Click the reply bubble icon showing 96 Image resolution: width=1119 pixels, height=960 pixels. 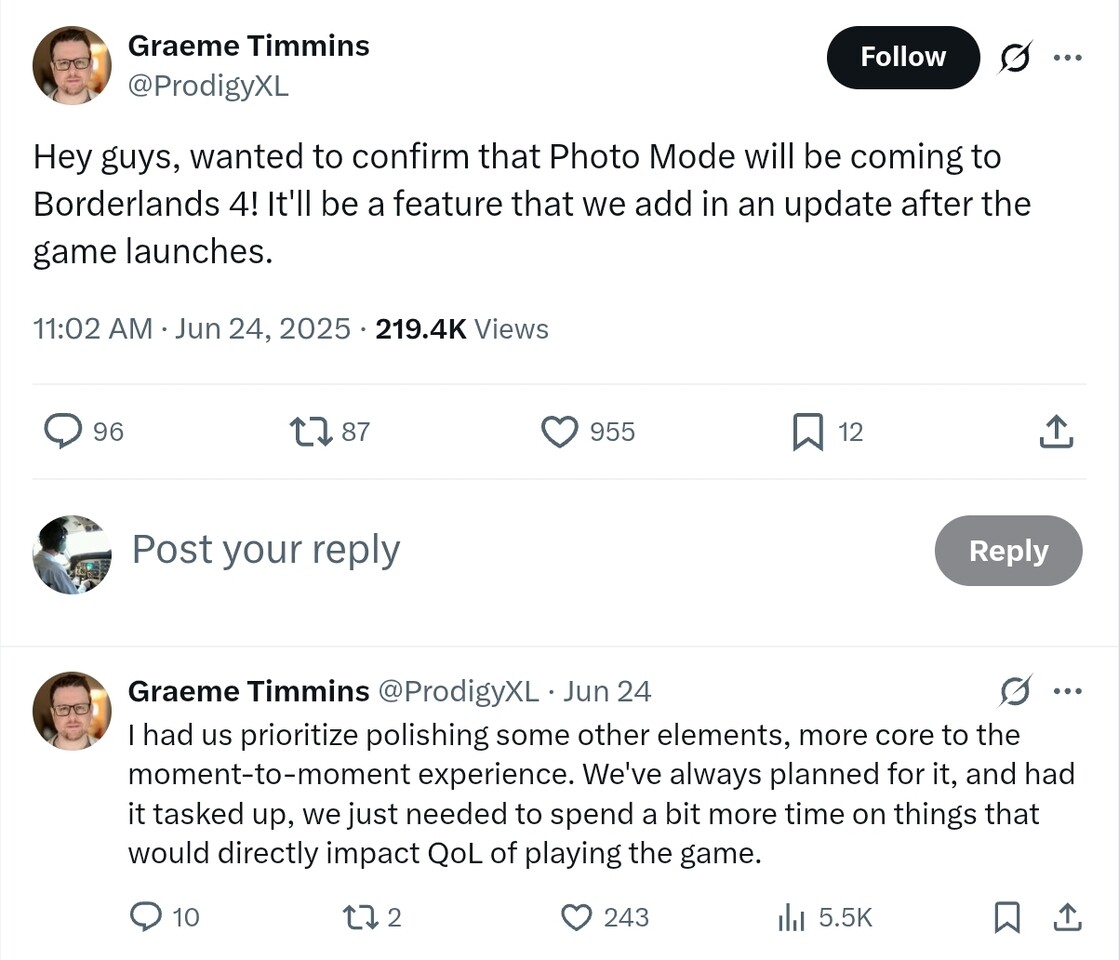pos(63,431)
